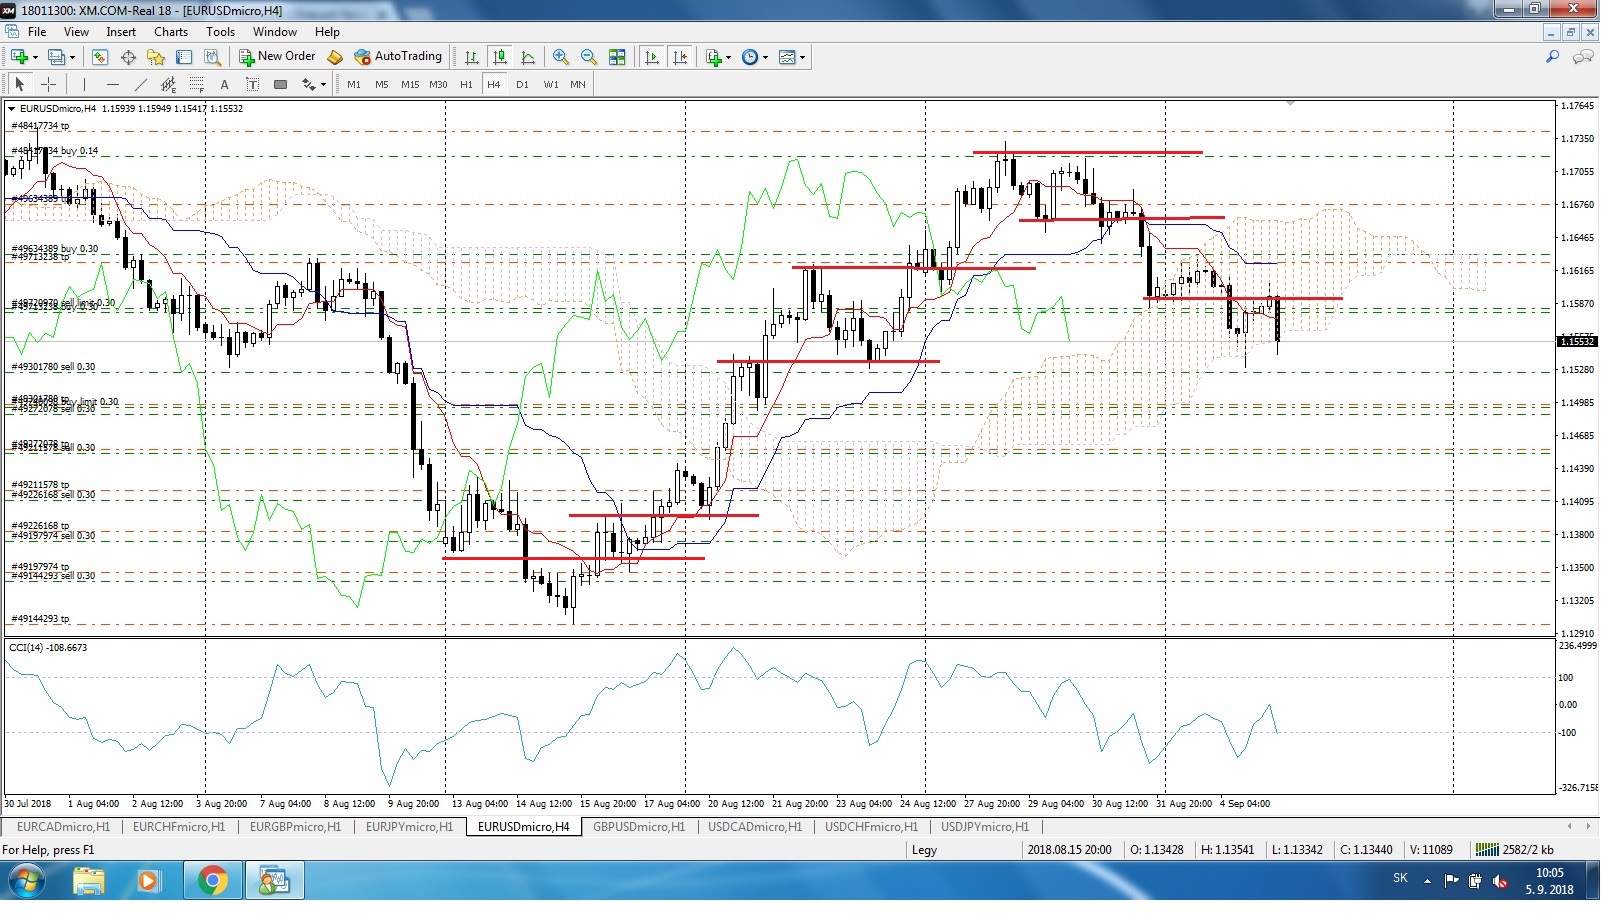Image resolution: width=1612 pixels, height=924 pixels.
Task: Click the New Chart toolbar icon
Action: coord(19,57)
